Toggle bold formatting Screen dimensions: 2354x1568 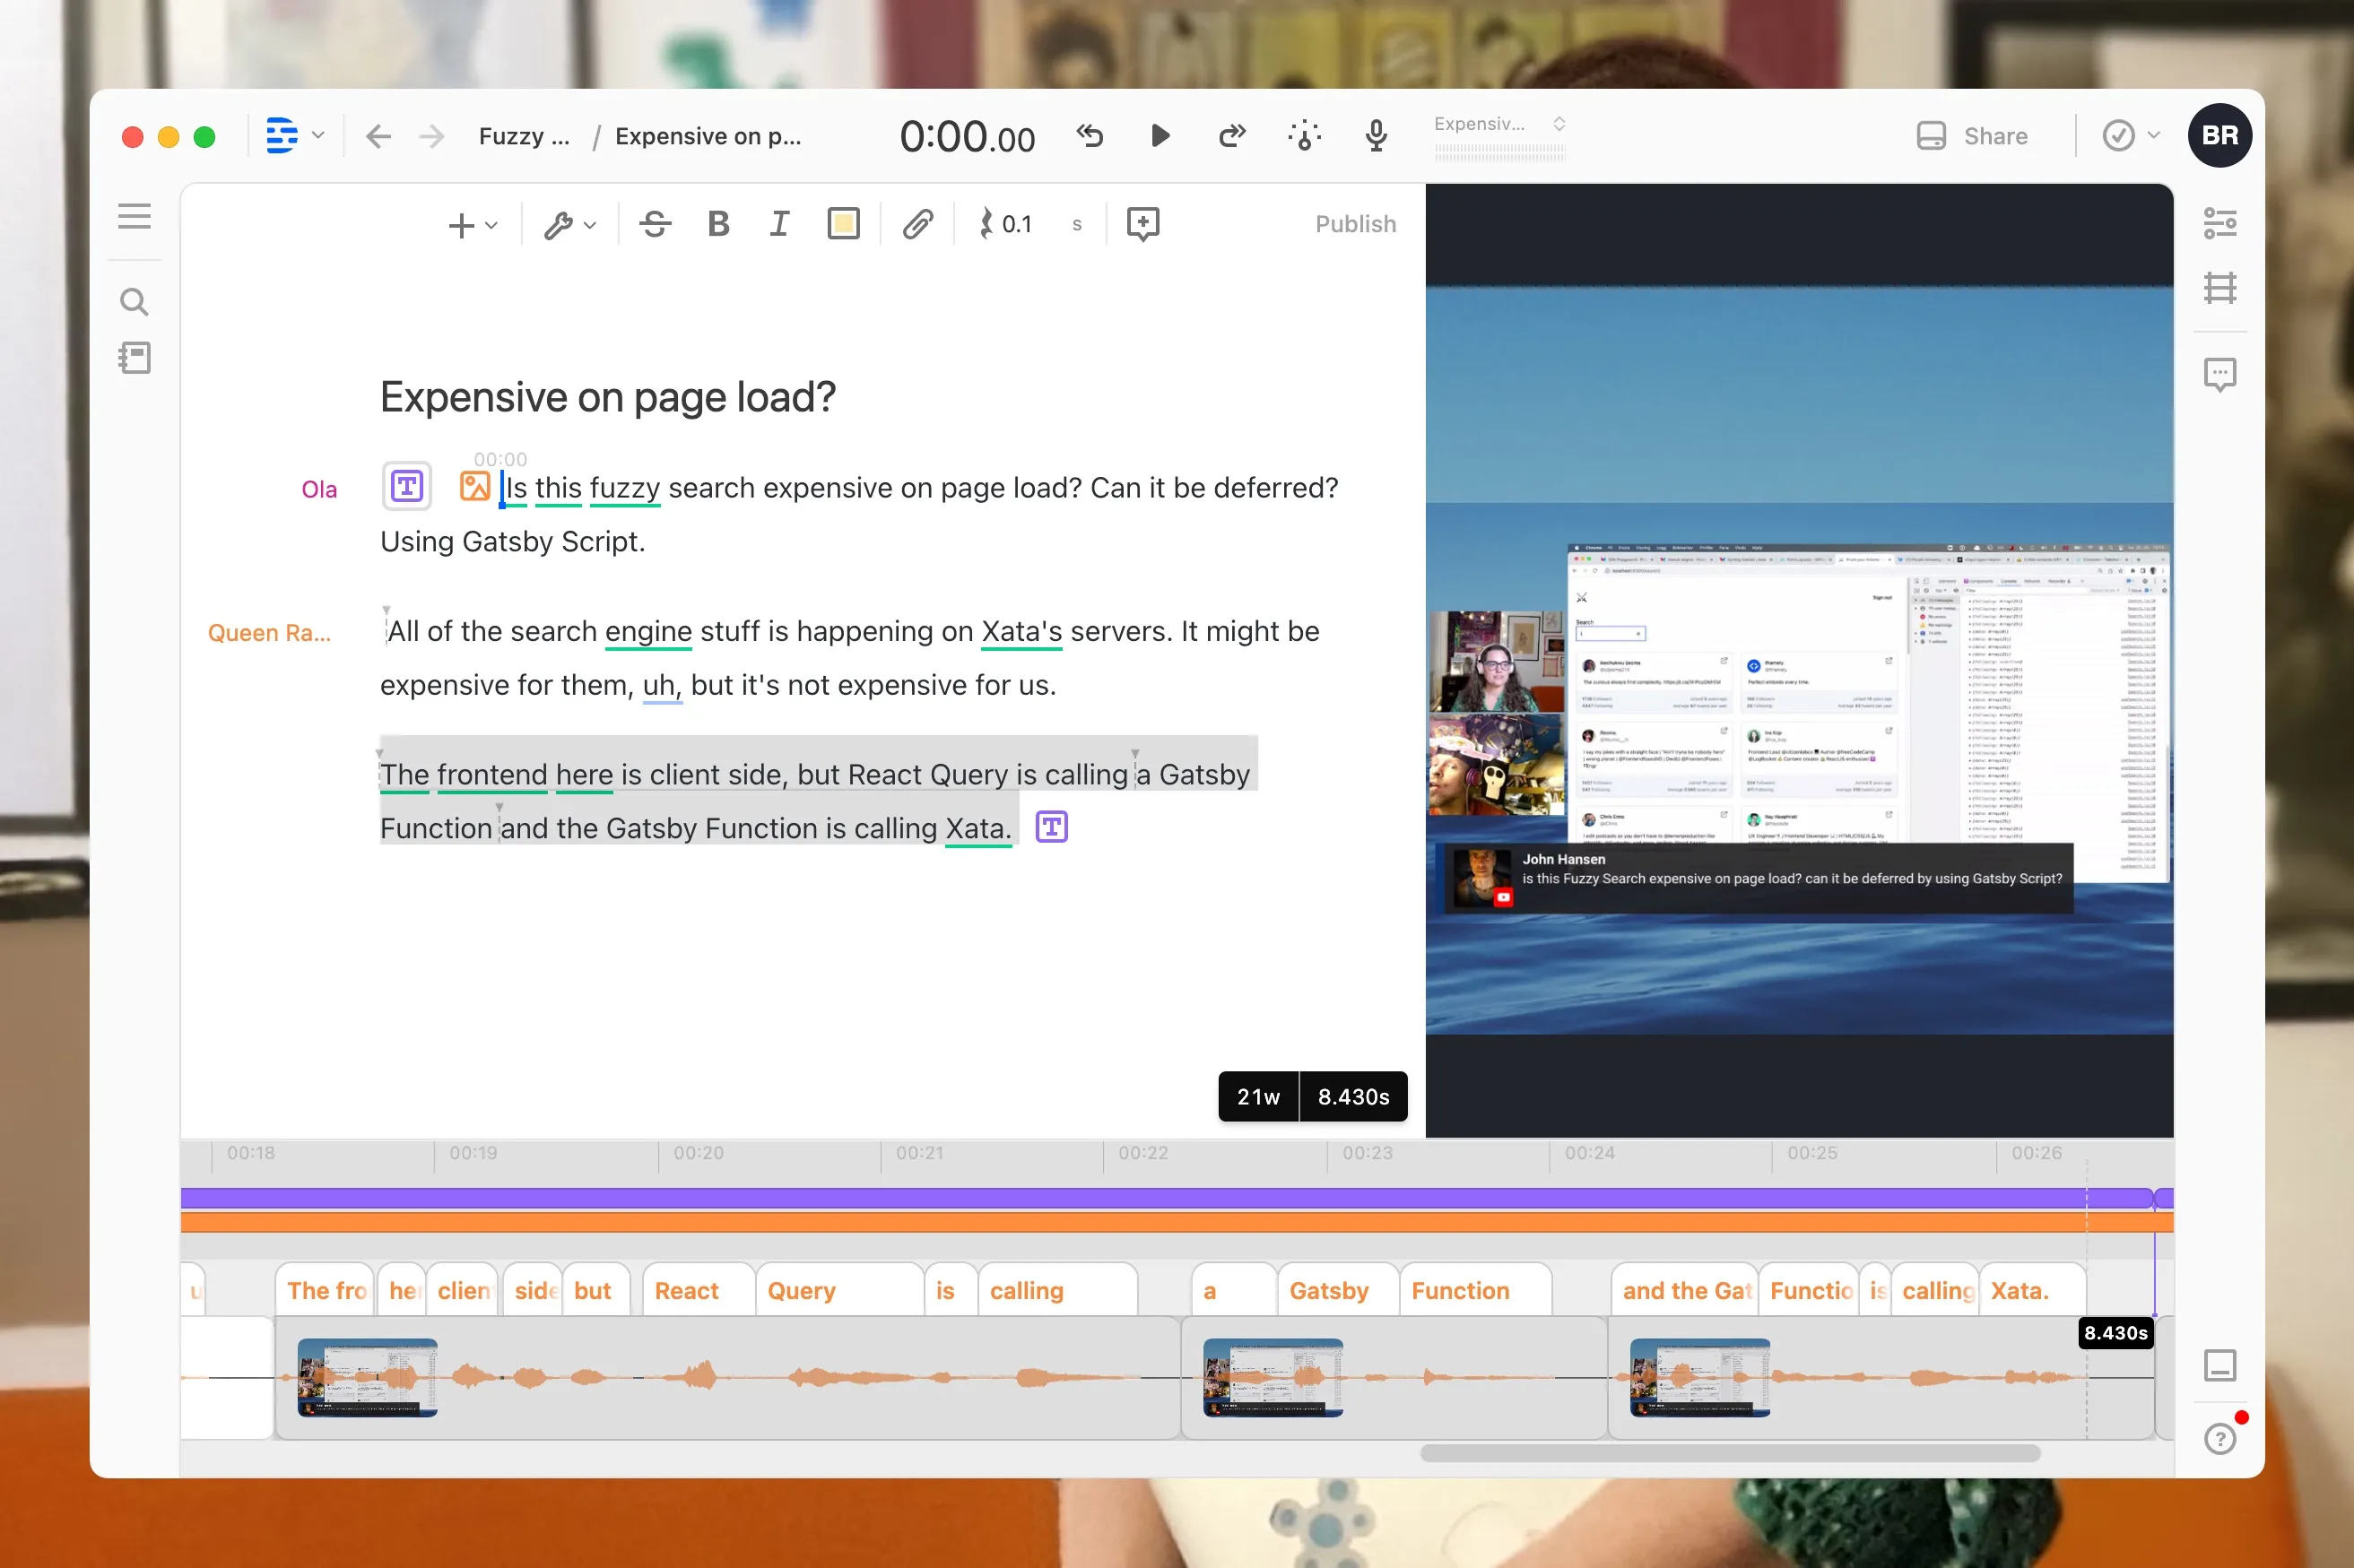718,223
